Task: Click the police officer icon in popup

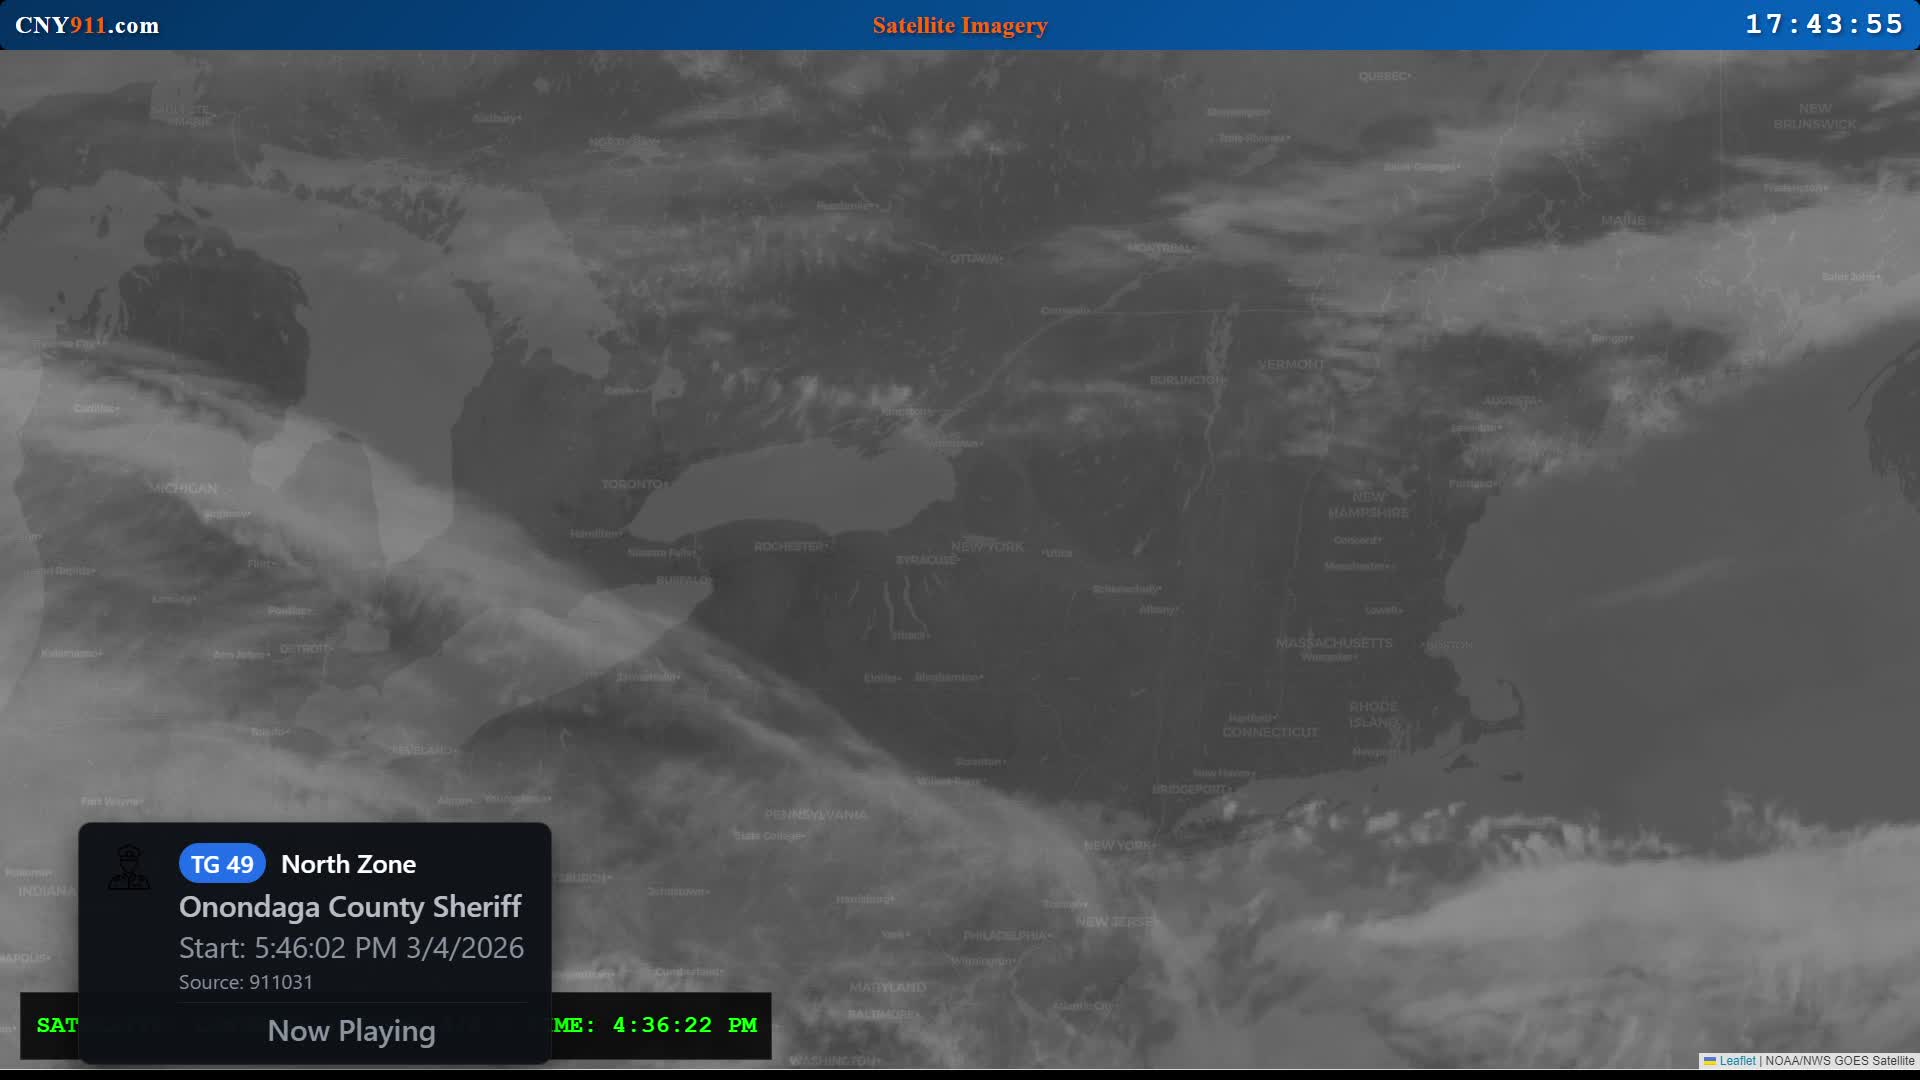Action: [x=129, y=867]
